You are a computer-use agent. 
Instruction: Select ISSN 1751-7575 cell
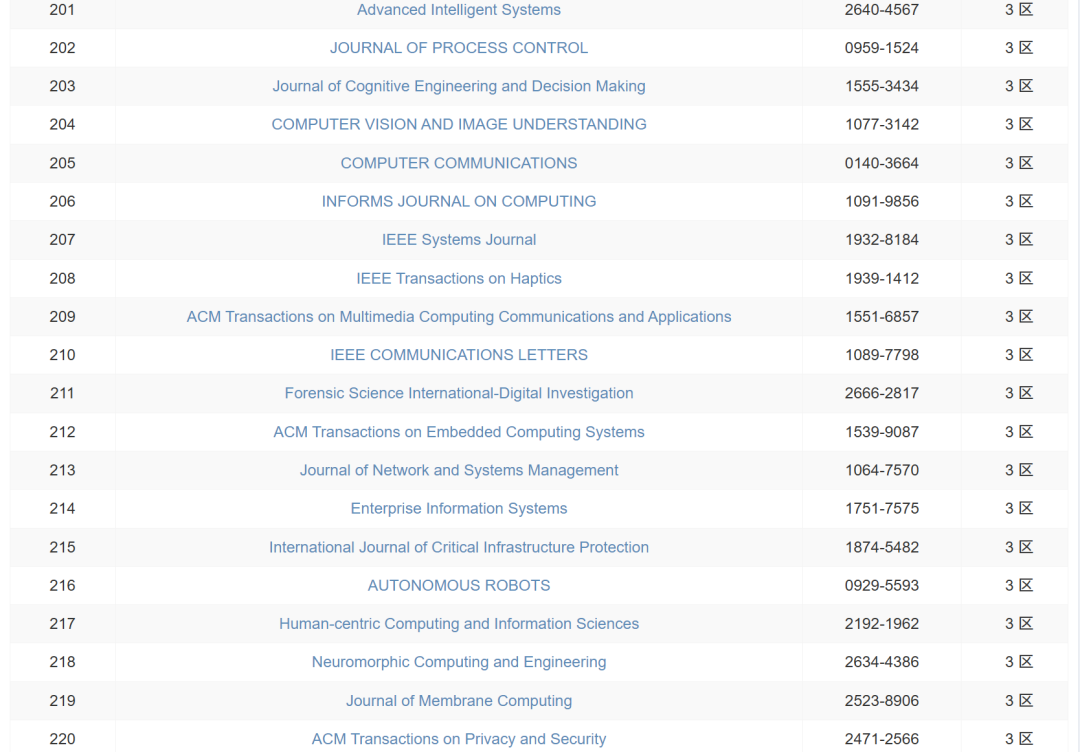tap(882, 508)
